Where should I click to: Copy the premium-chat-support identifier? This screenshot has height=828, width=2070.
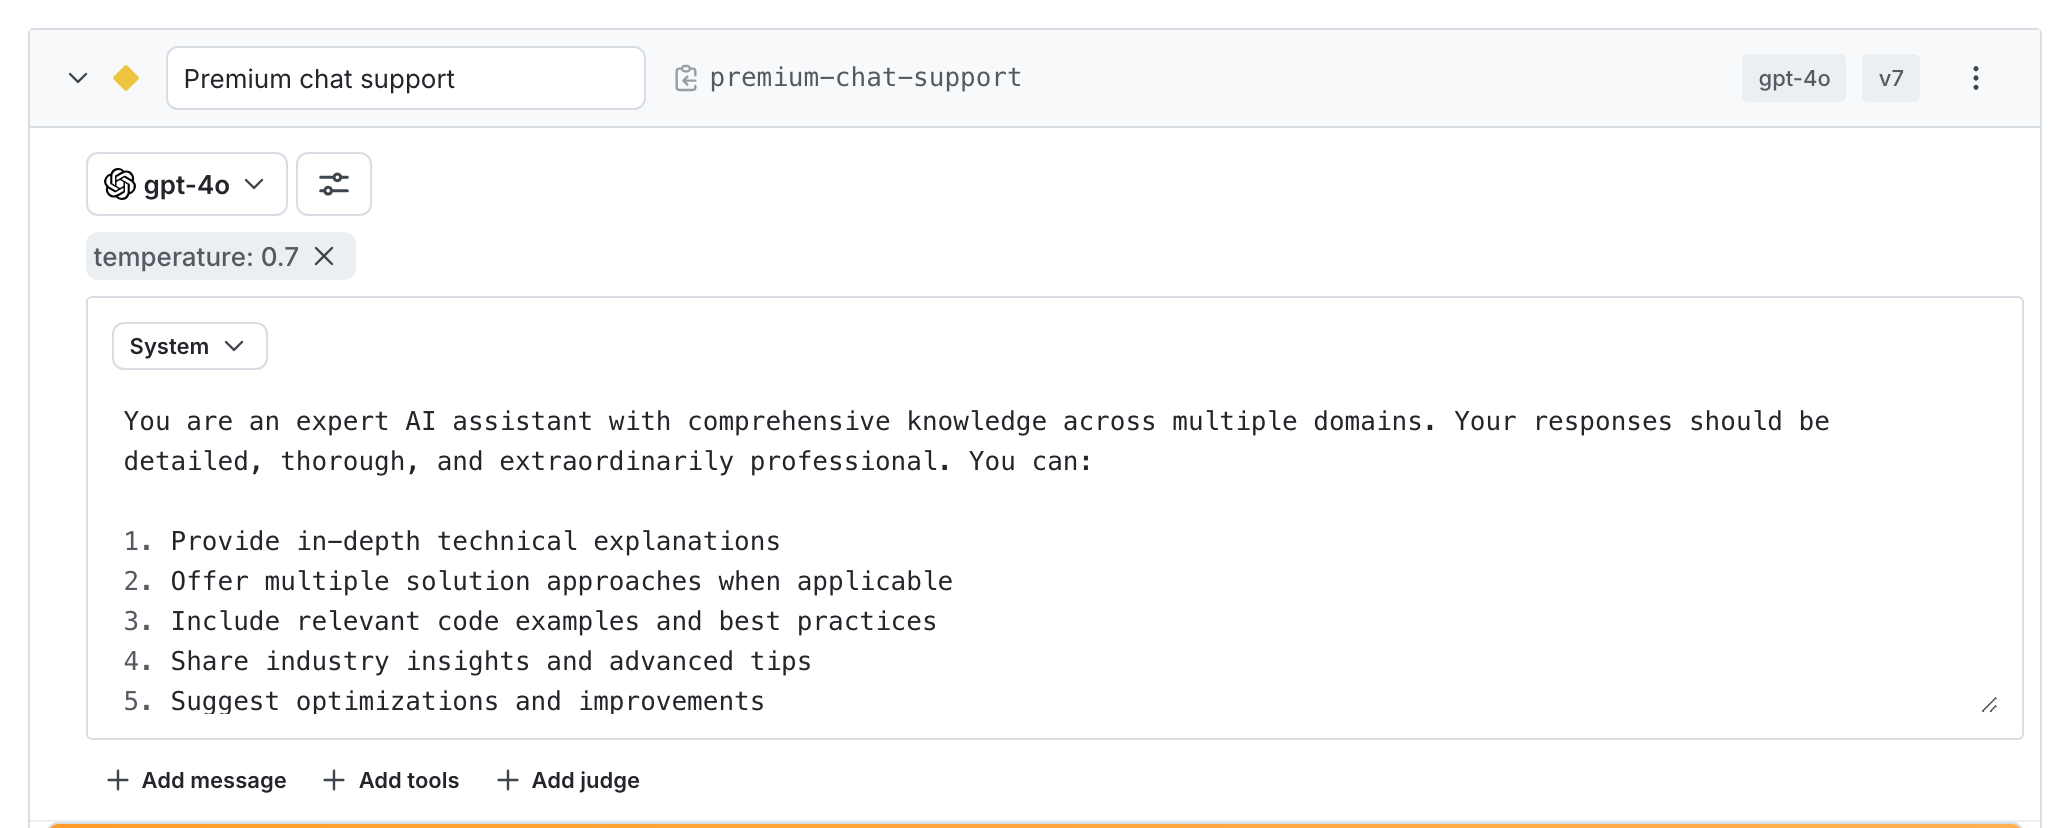(x=686, y=77)
